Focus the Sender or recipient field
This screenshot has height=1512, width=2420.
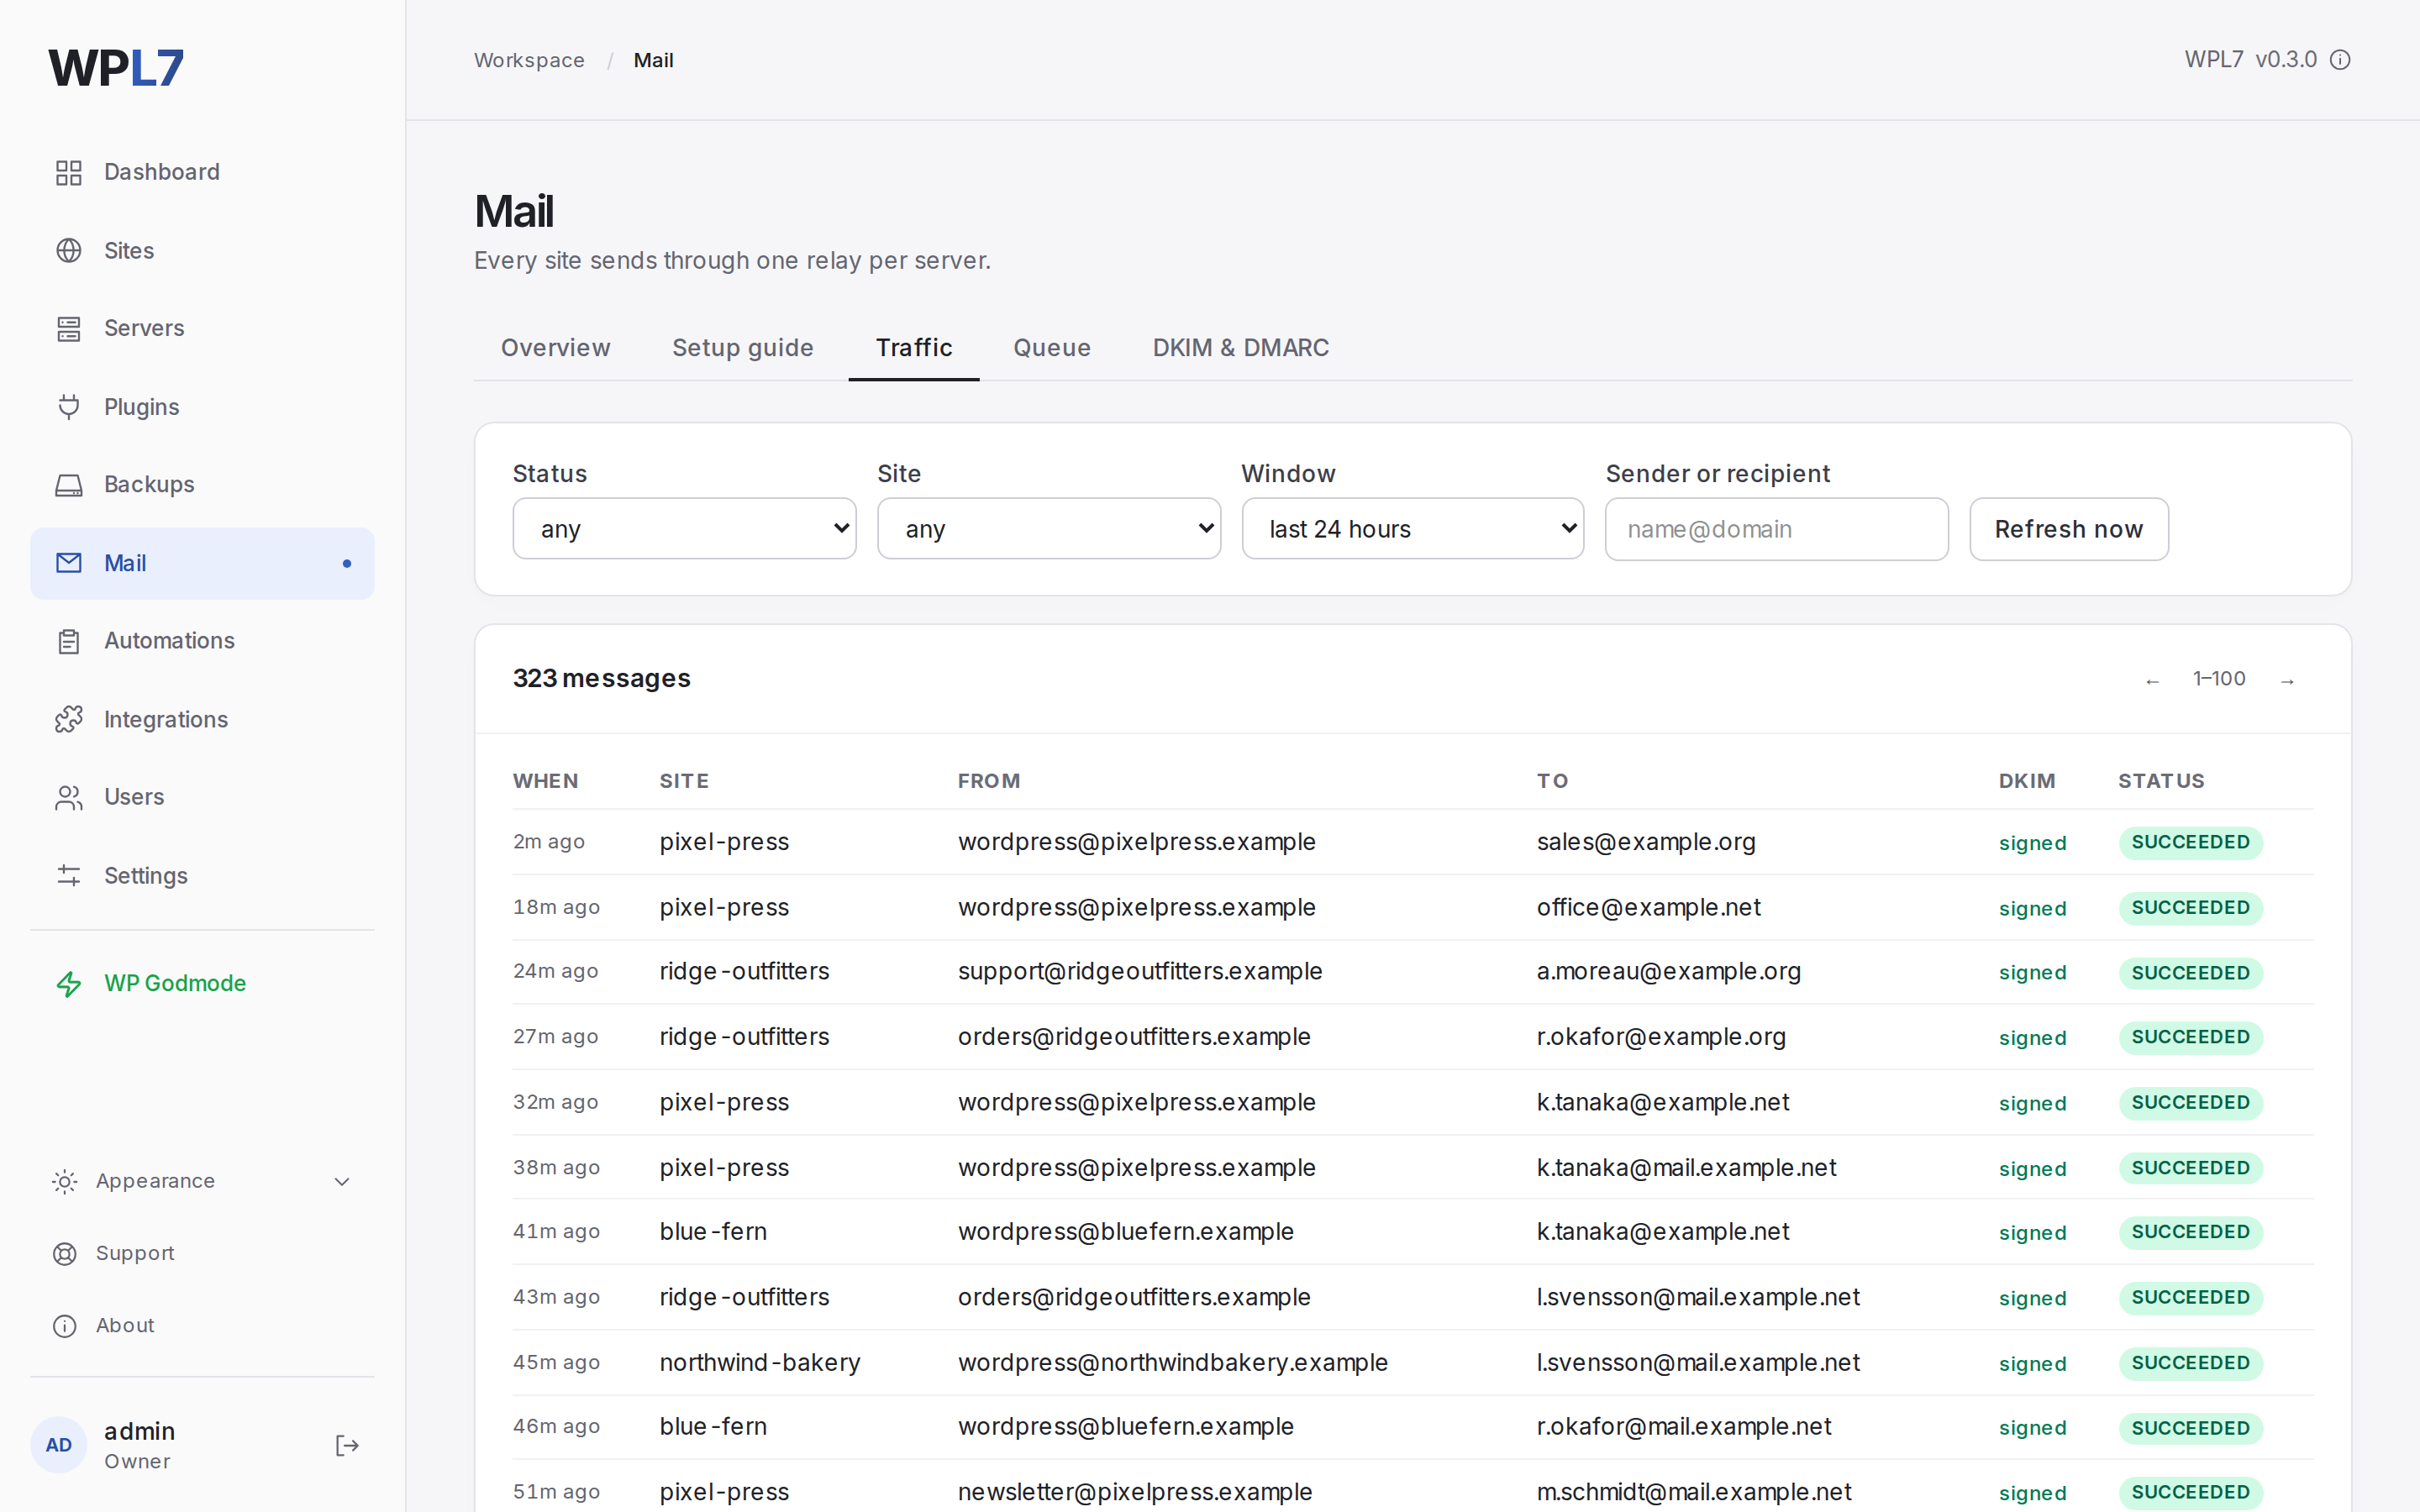[x=1776, y=529]
